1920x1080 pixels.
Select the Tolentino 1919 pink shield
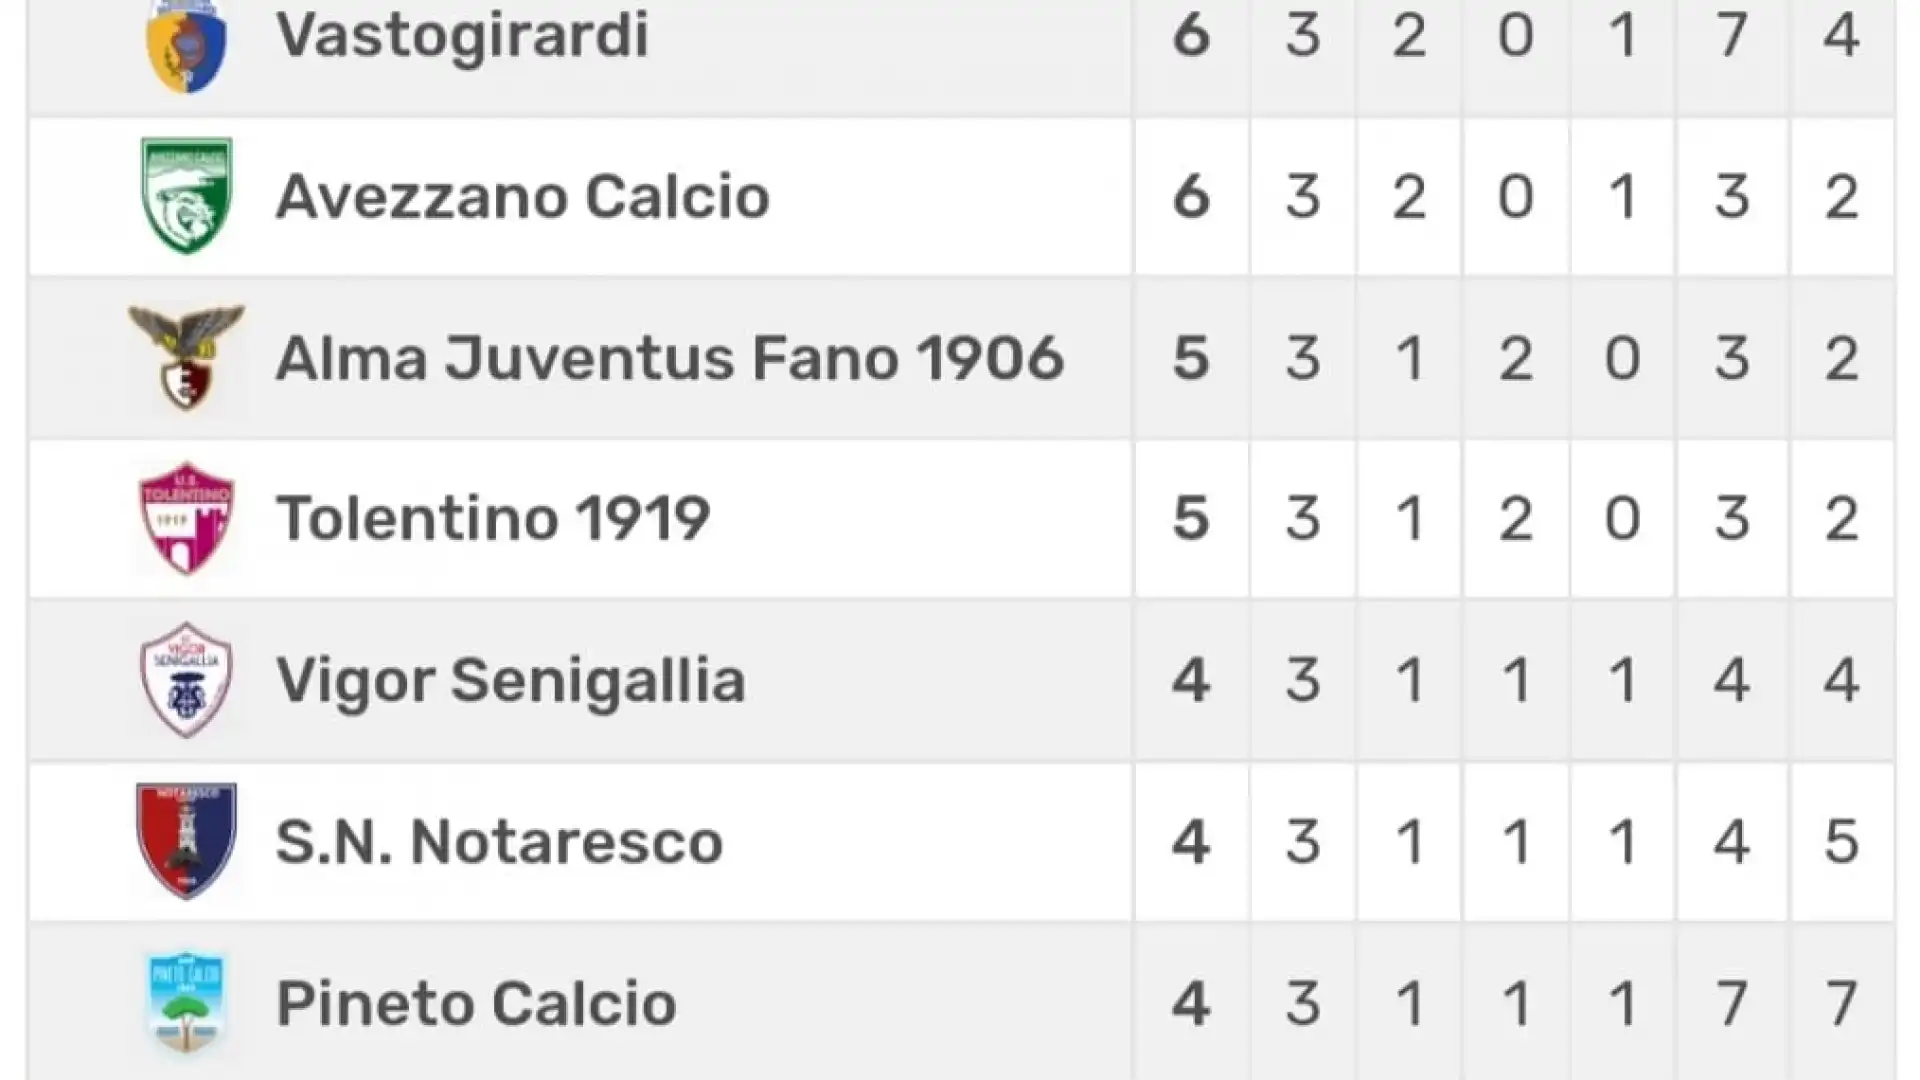(187, 518)
